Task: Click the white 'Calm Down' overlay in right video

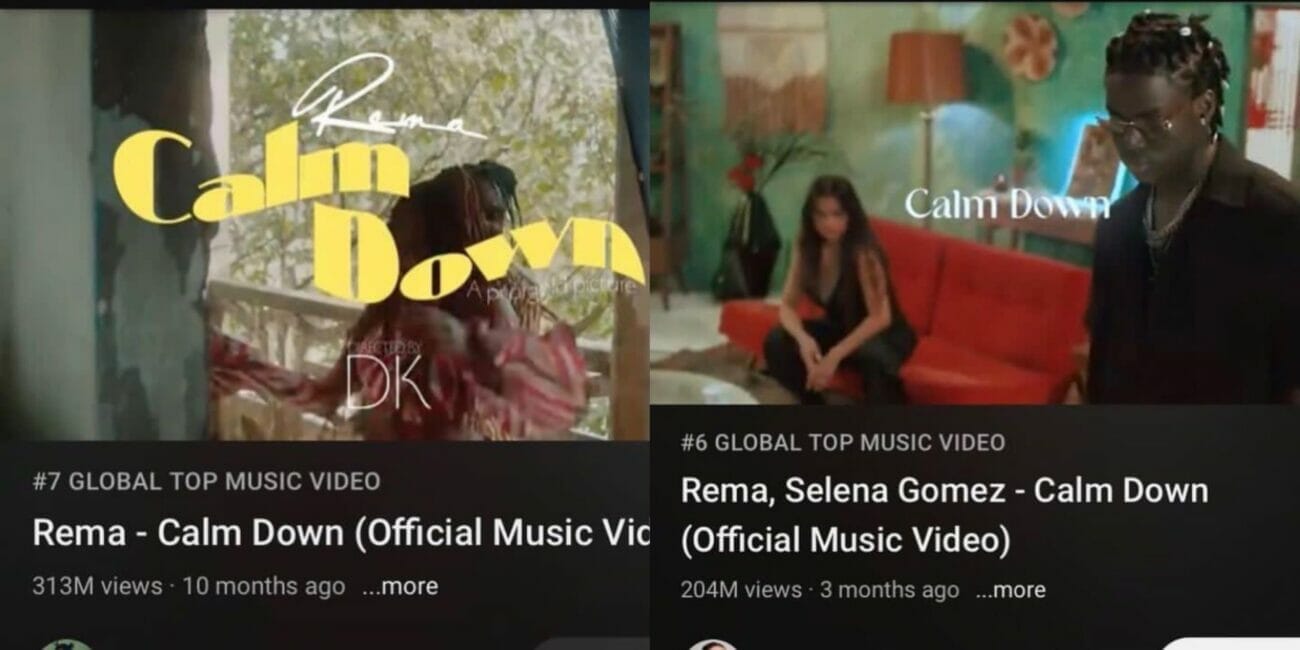Action: [x=1007, y=204]
